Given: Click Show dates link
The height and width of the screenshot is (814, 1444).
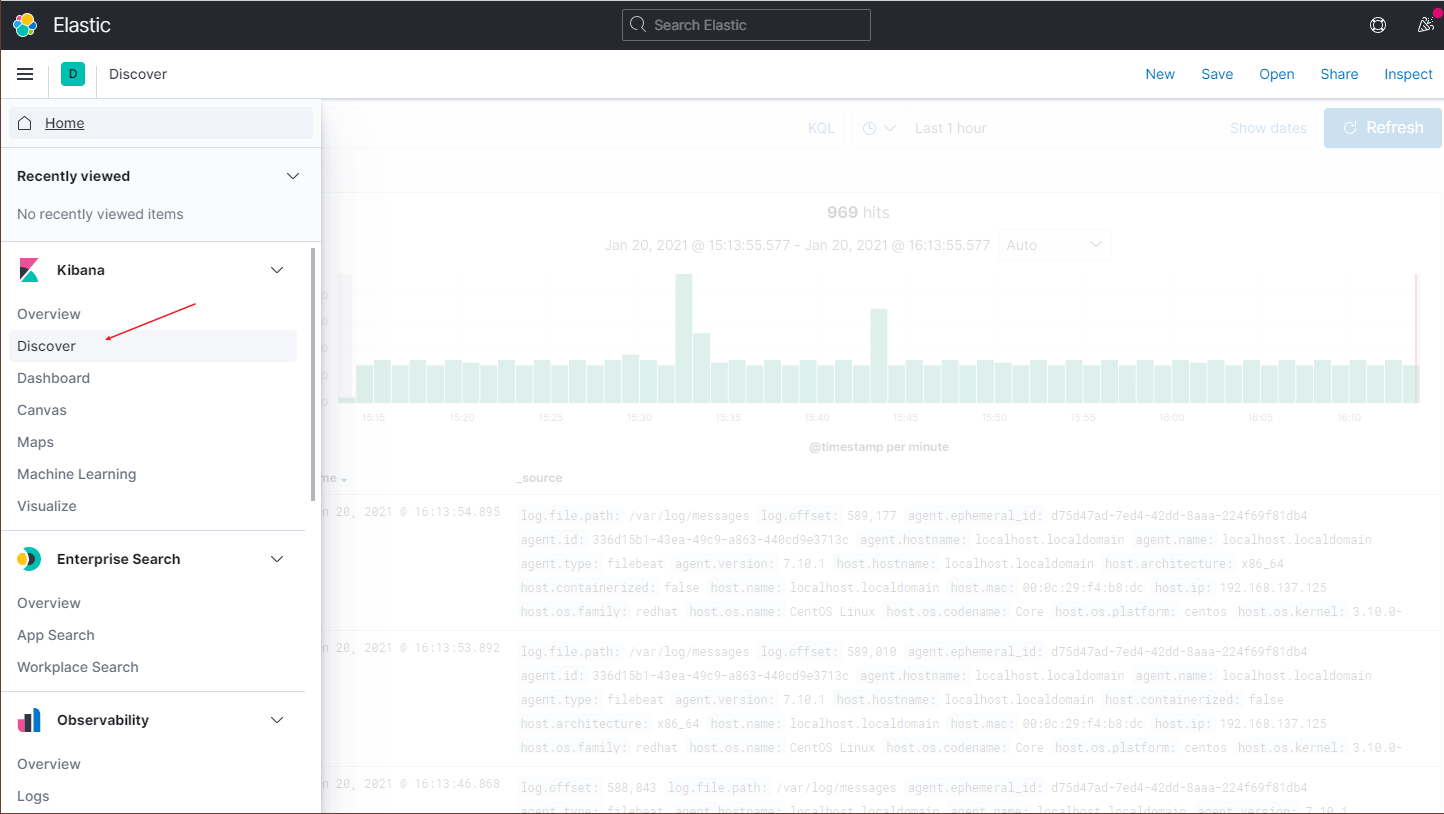Looking at the screenshot, I should (x=1268, y=128).
